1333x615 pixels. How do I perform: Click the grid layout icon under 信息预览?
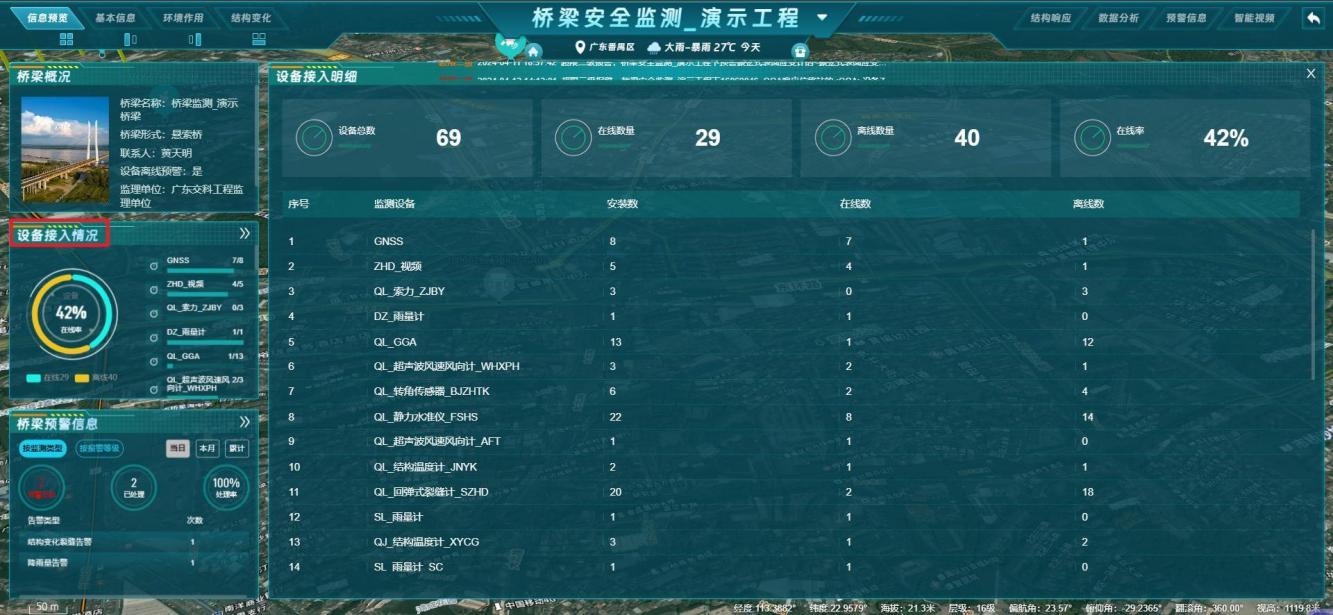[x=67, y=39]
